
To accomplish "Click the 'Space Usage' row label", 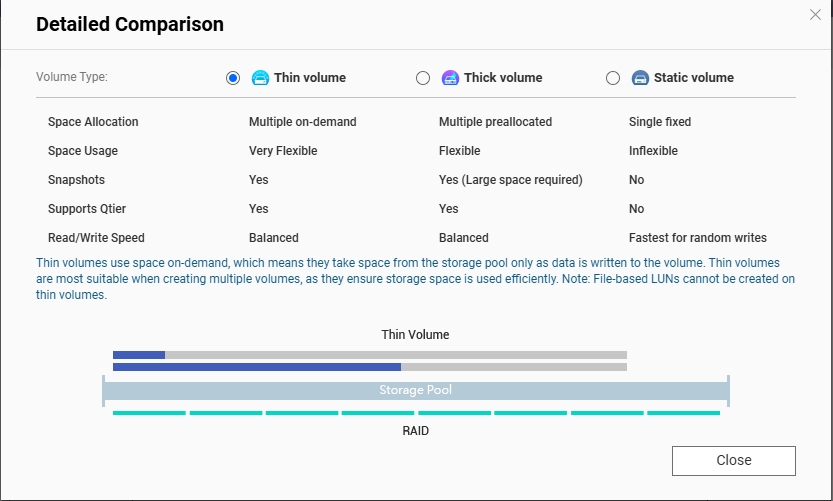I will pyautogui.click(x=83, y=151).
